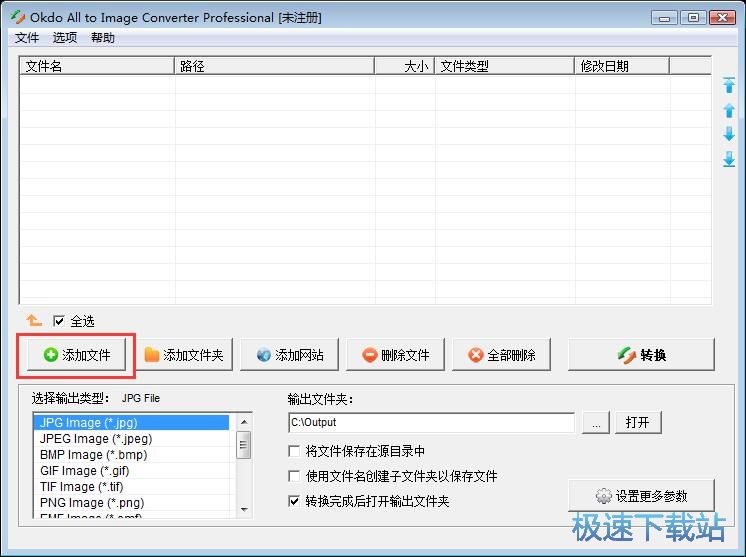Click the 全部删除 delete all button

[501, 355]
